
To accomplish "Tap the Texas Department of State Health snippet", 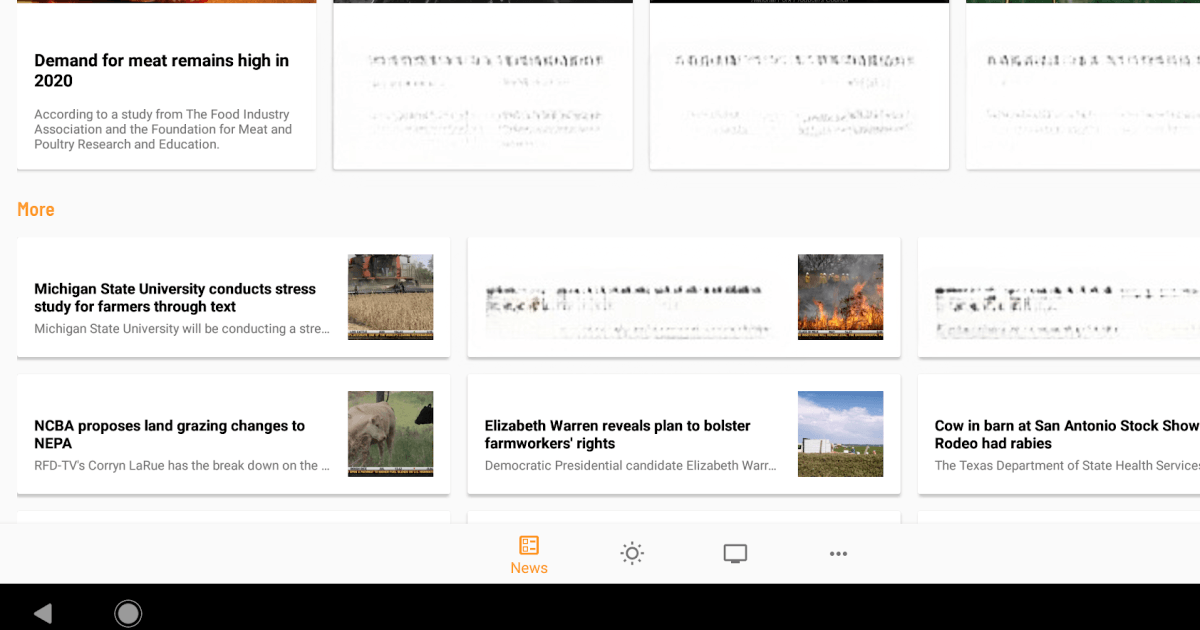I will click(1066, 465).
